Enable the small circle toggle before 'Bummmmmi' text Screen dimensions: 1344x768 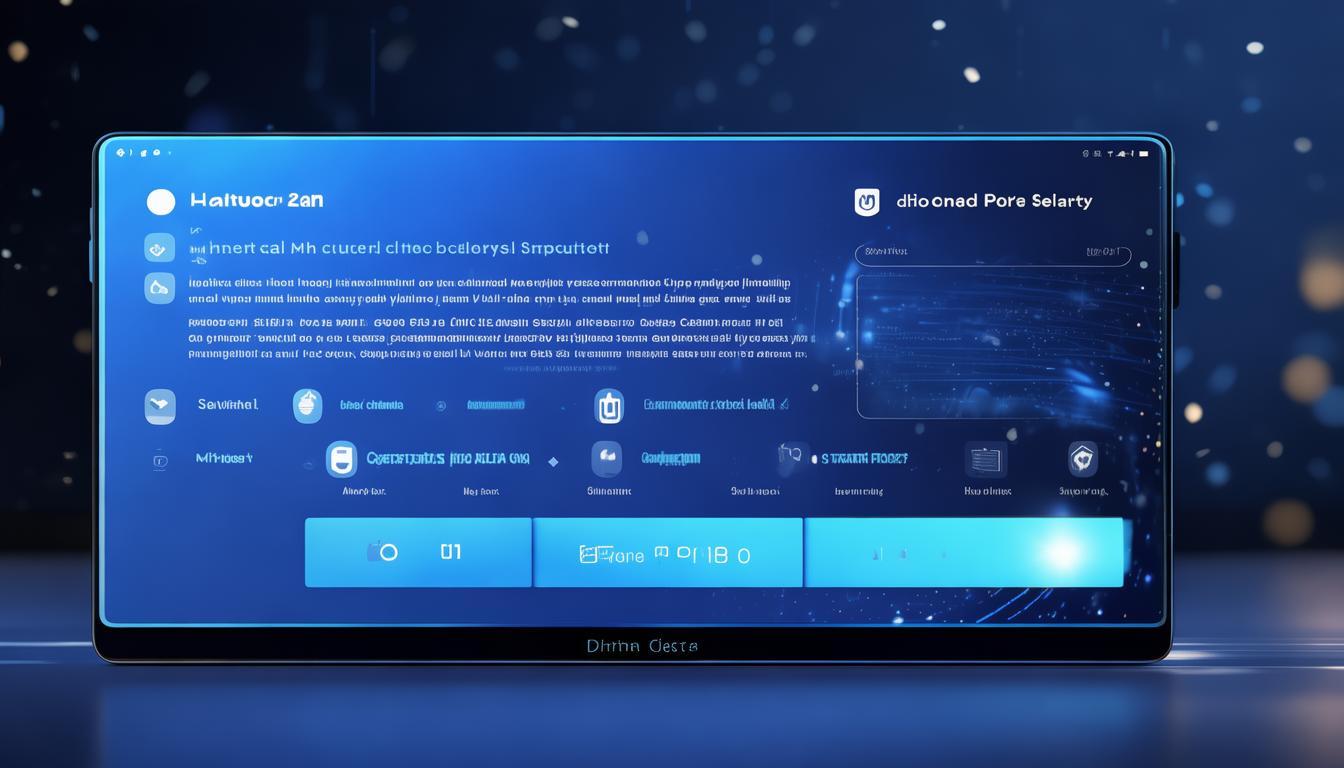pos(441,405)
